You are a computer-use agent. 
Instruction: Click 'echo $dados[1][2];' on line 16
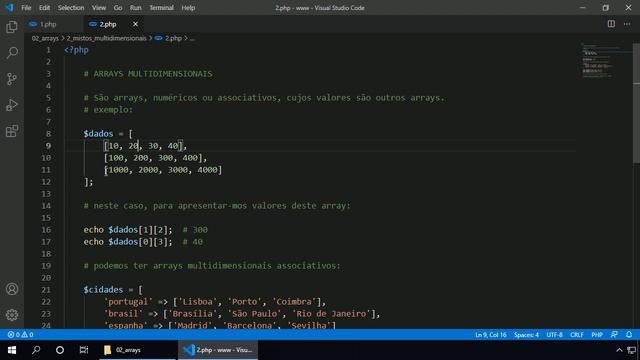click(x=128, y=230)
